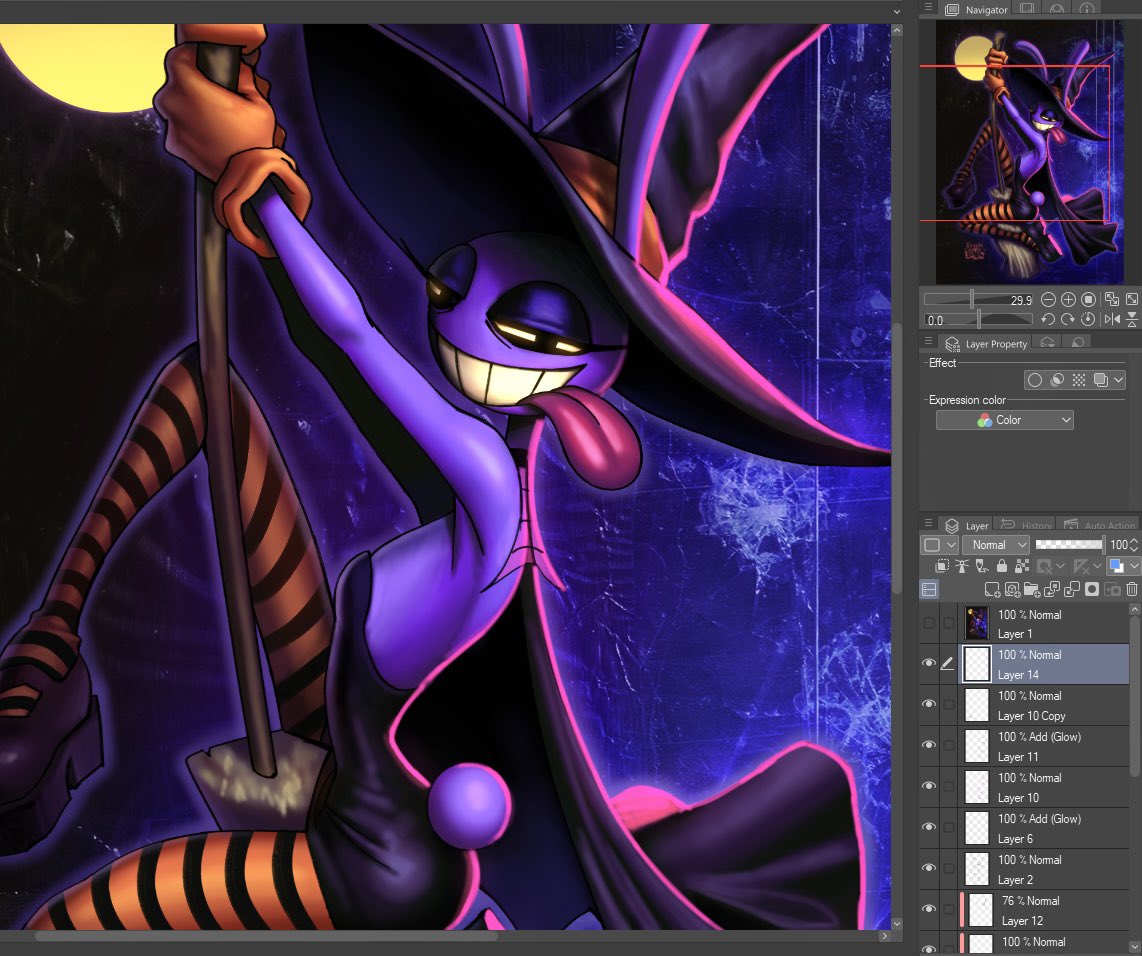The width and height of the screenshot is (1142, 956).
Task: Reset canvas rotation in the Navigator
Action: 1088,320
